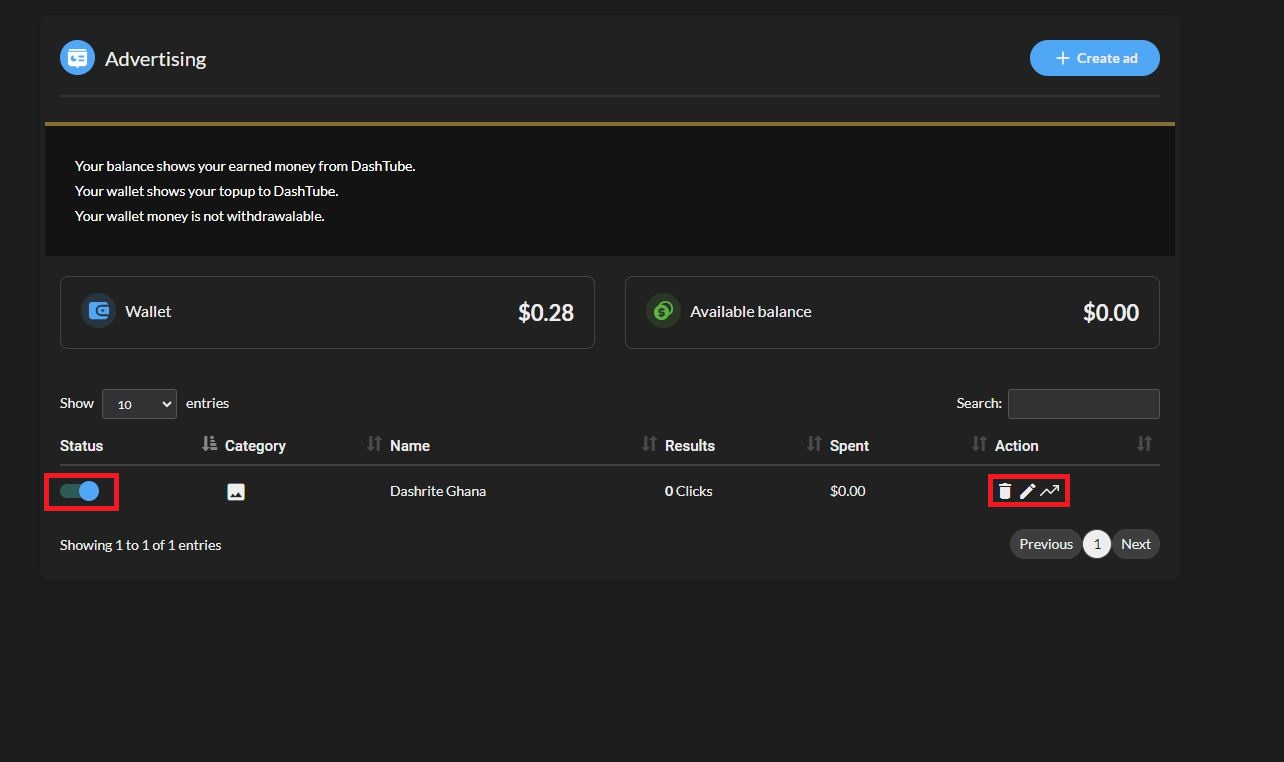Go to the Previous page
Screen dimensions: 1284x762
(x=1046, y=544)
